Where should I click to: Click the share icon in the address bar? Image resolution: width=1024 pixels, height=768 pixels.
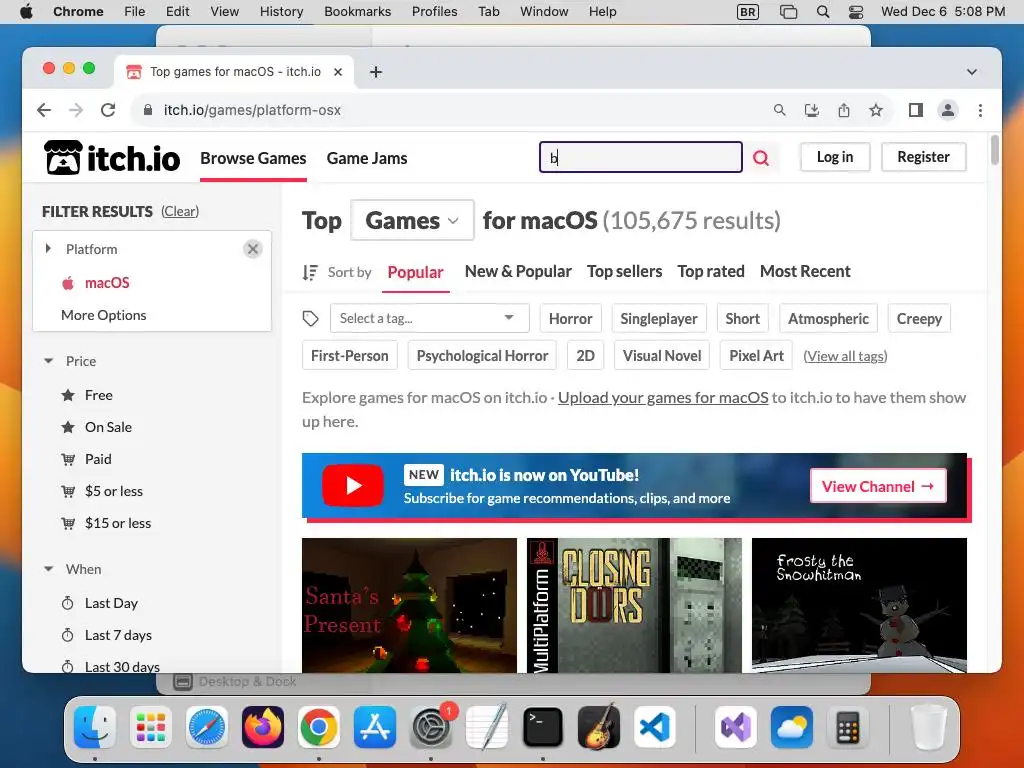[x=844, y=110]
